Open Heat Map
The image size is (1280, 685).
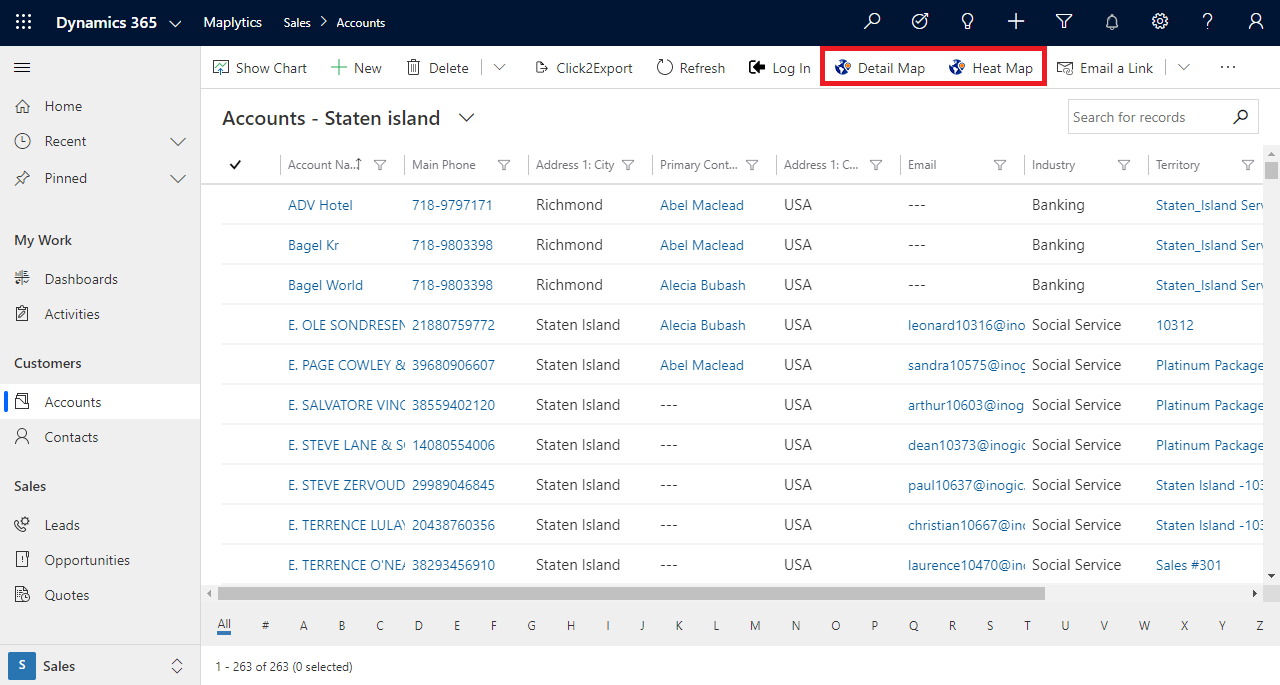[991, 68]
